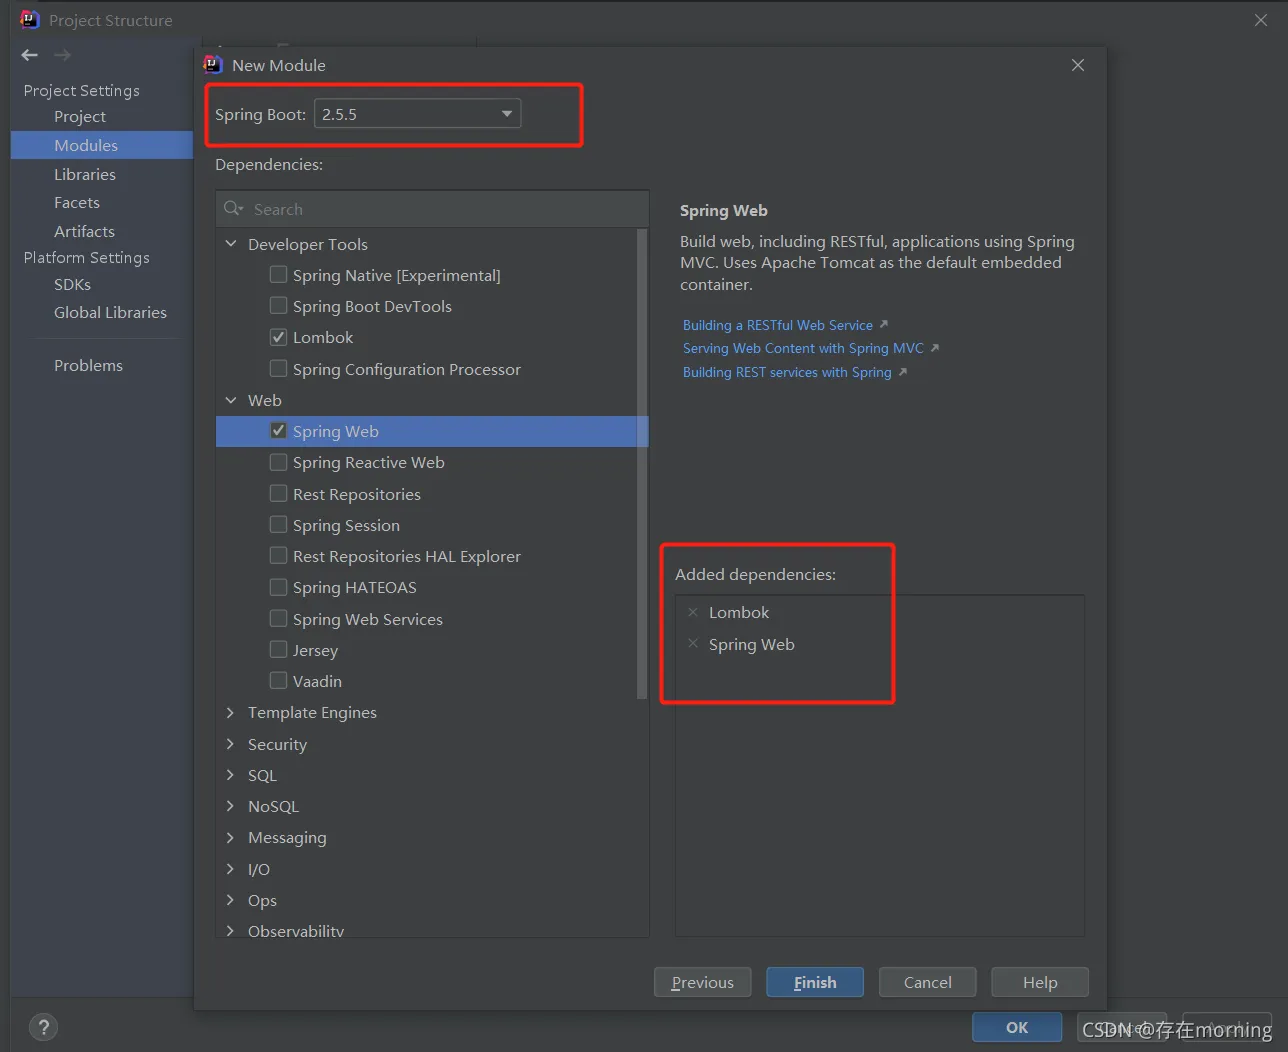Remove Spring Web from added dependencies

[x=693, y=644]
